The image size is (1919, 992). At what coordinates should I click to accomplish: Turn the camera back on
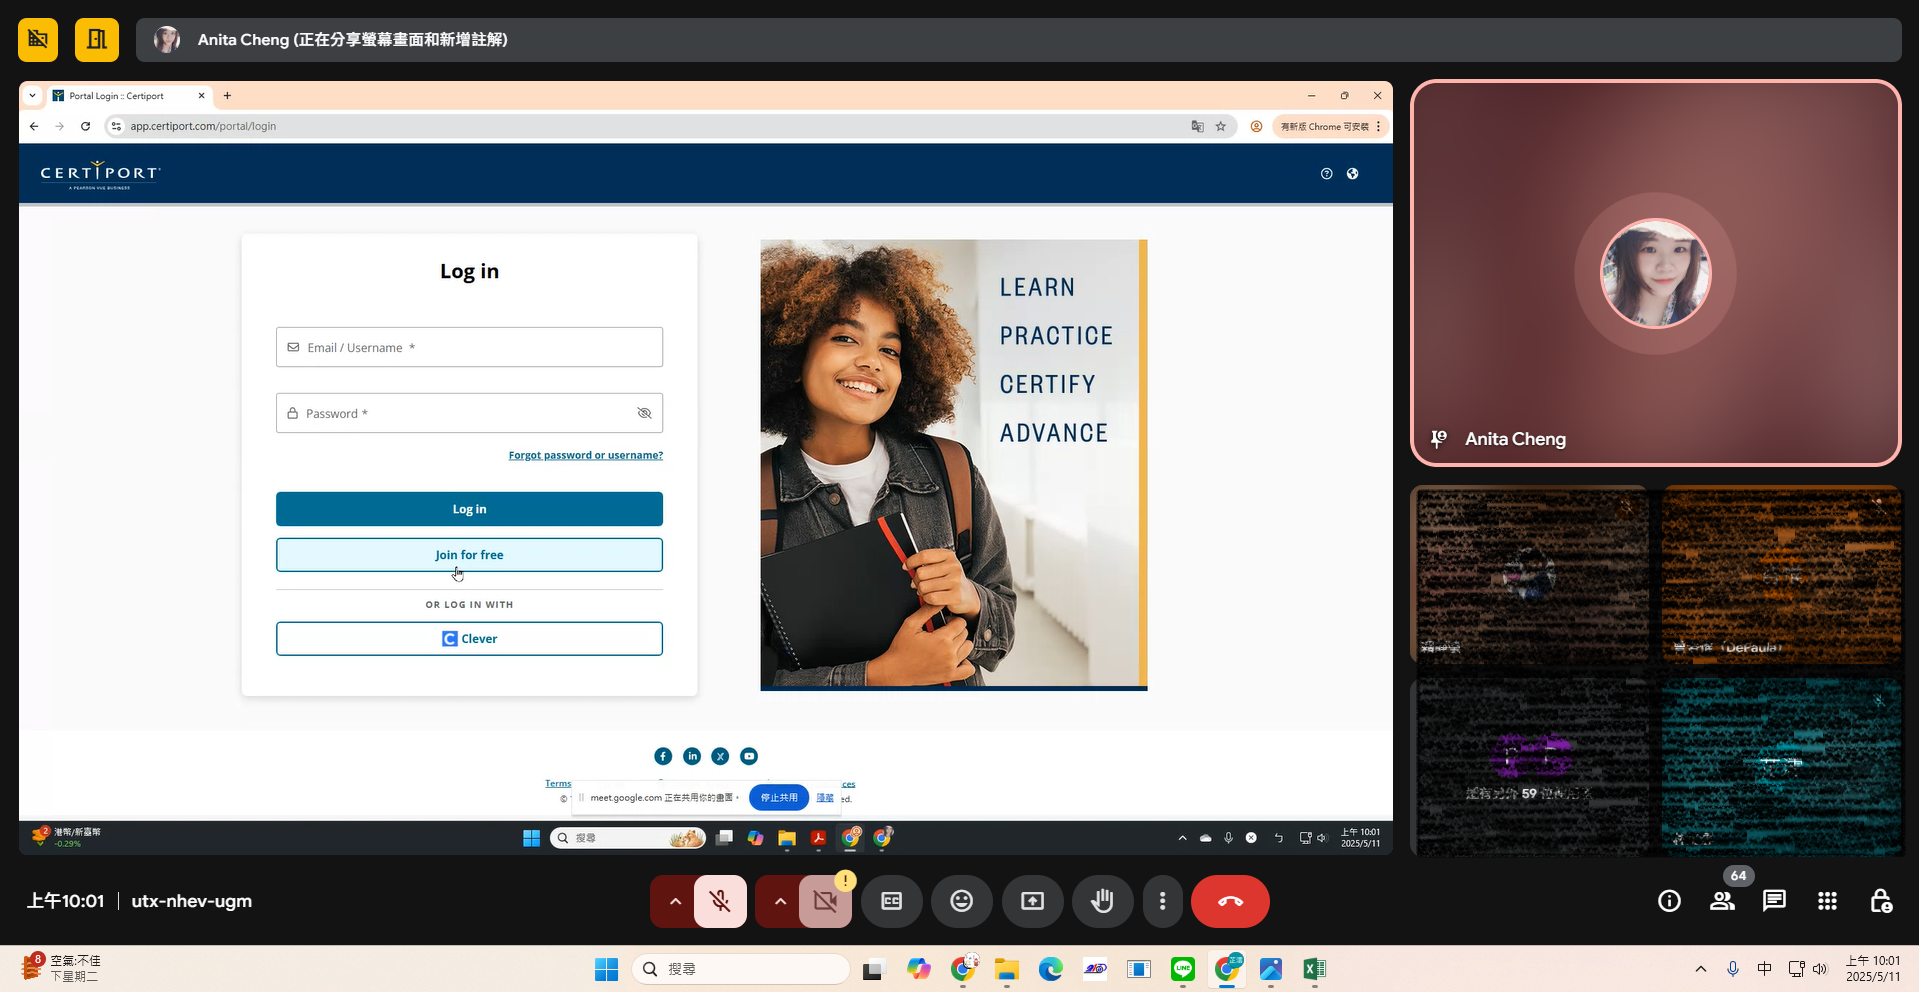824,901
